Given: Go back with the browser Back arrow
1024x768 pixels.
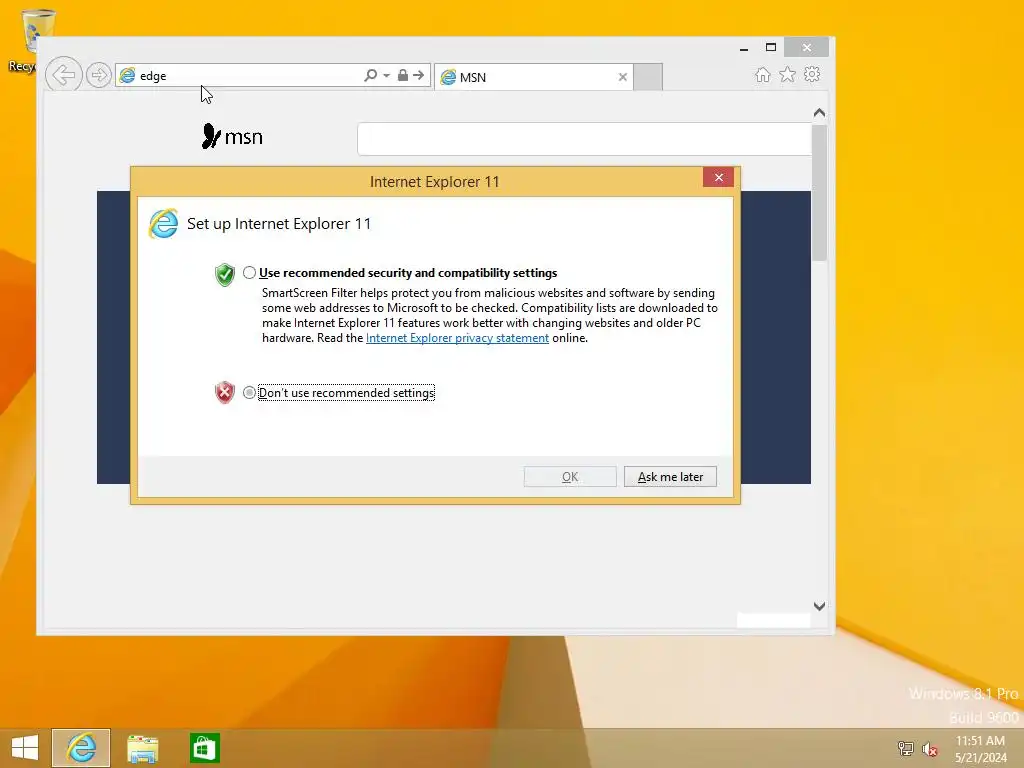Looking at the screenshot, I should [63, 75].
